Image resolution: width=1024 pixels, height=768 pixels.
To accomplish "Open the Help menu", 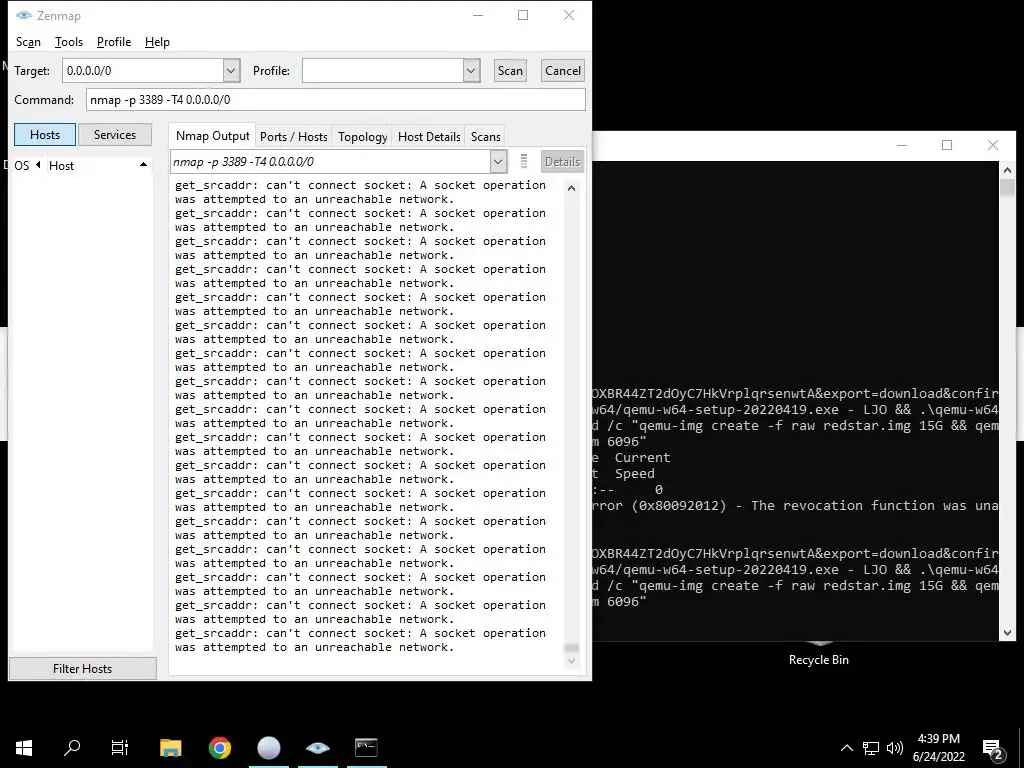I will pyautogui.click(x=157, y=42).
